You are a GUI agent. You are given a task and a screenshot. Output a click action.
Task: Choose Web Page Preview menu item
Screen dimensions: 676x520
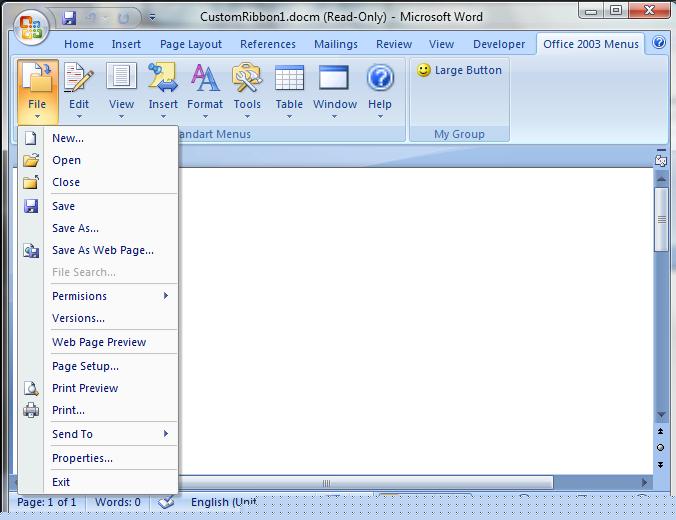point(98,342)
